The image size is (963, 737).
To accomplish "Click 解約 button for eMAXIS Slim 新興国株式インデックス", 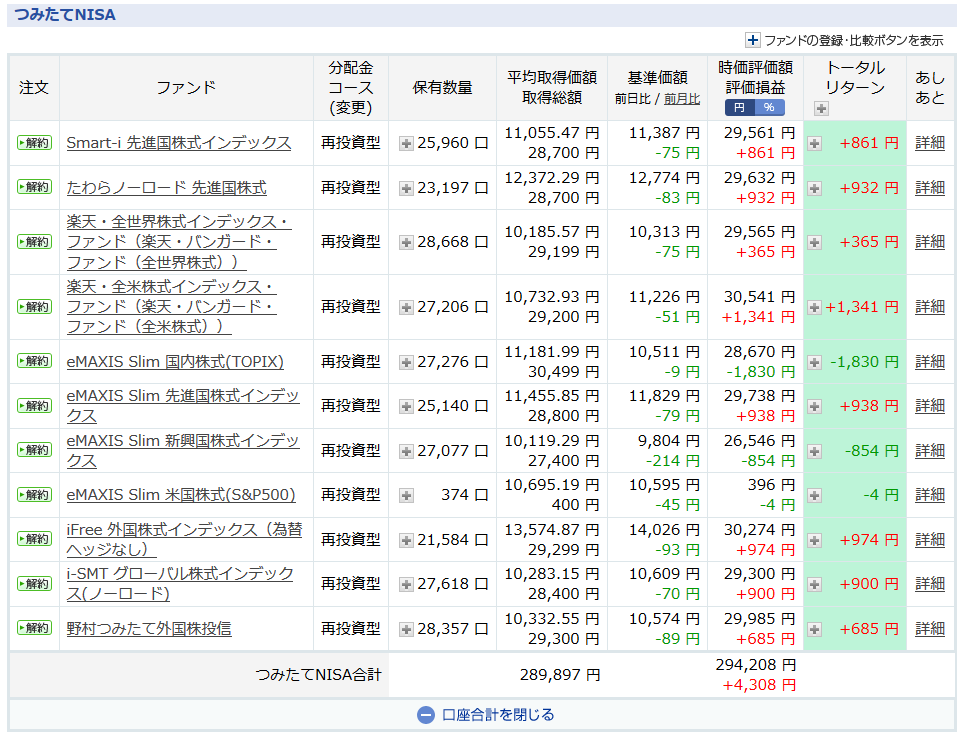I will pos(34,450).
